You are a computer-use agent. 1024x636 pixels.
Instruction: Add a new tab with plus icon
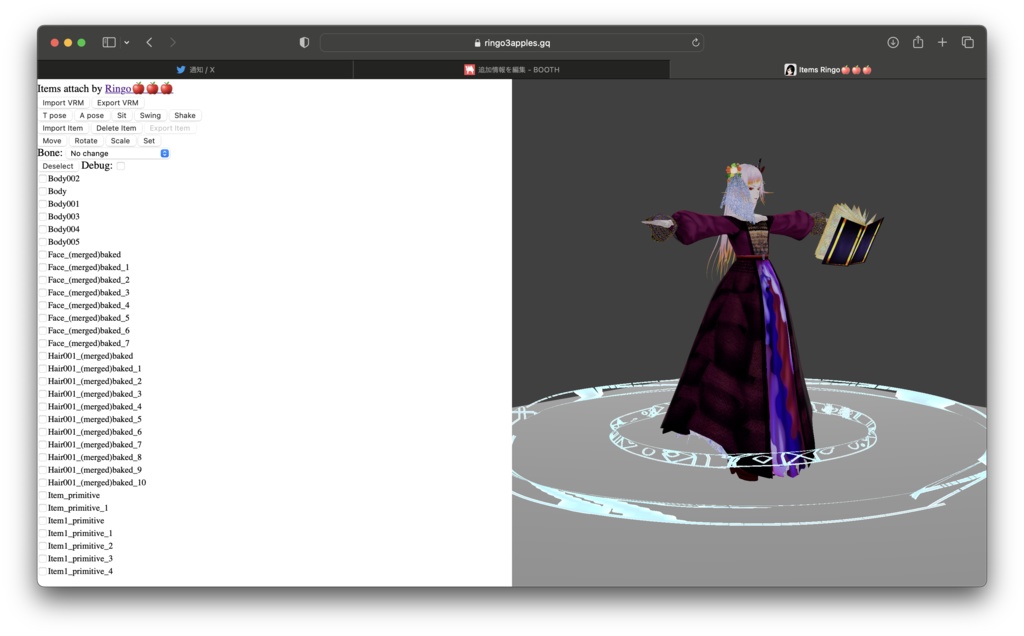click(x=942, y=42)
